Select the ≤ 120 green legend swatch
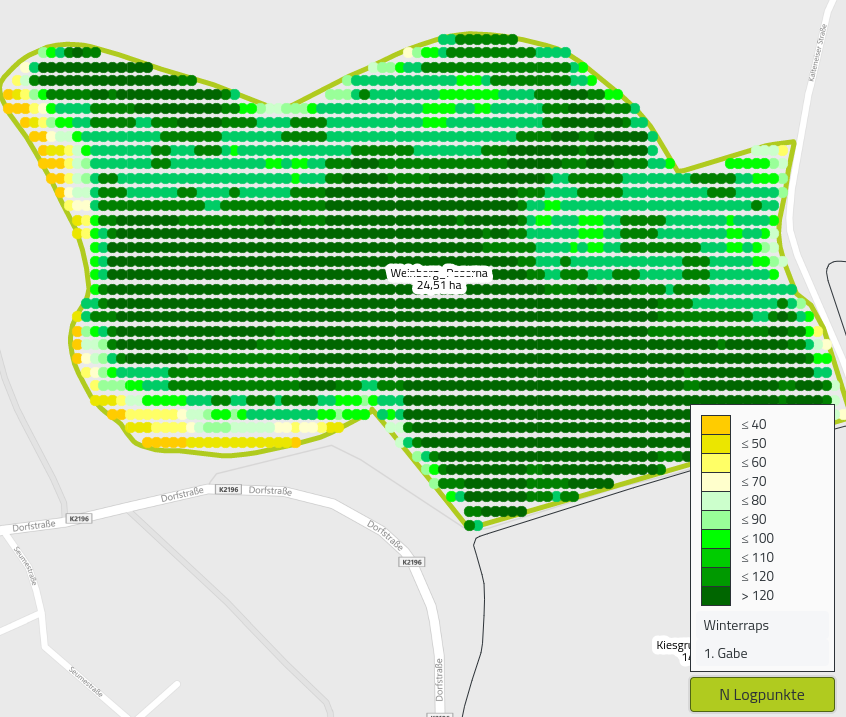 pyautogui.click(x=716, y=577)
